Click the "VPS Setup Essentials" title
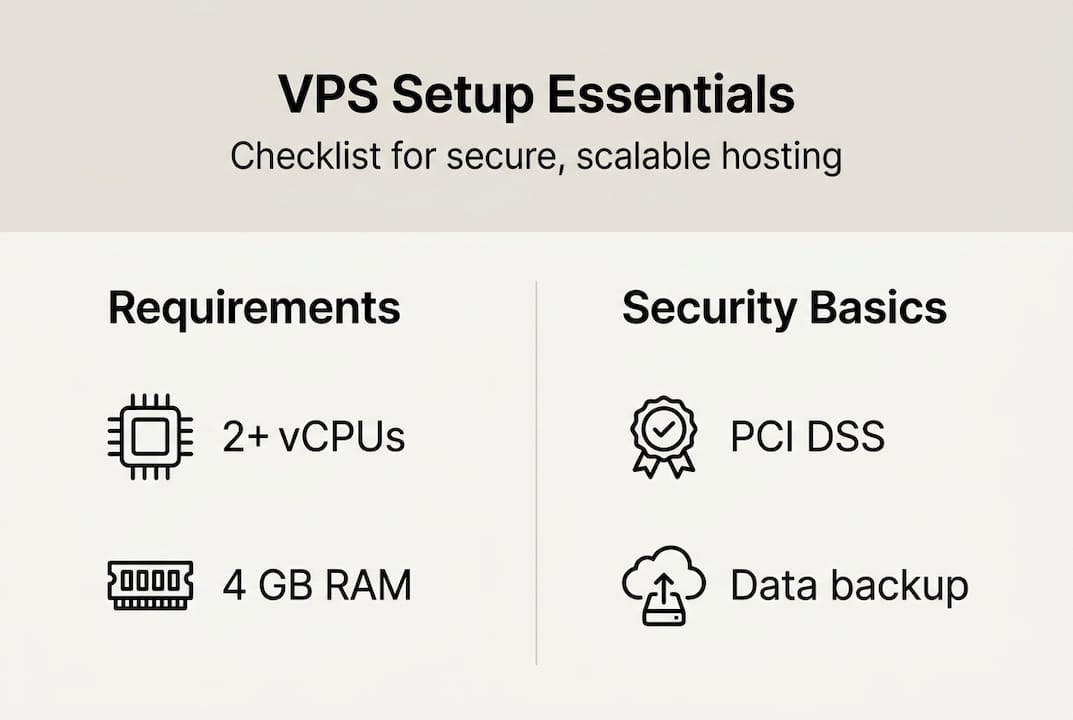Screen dimensions: 1073x720 tap(536, 96)
